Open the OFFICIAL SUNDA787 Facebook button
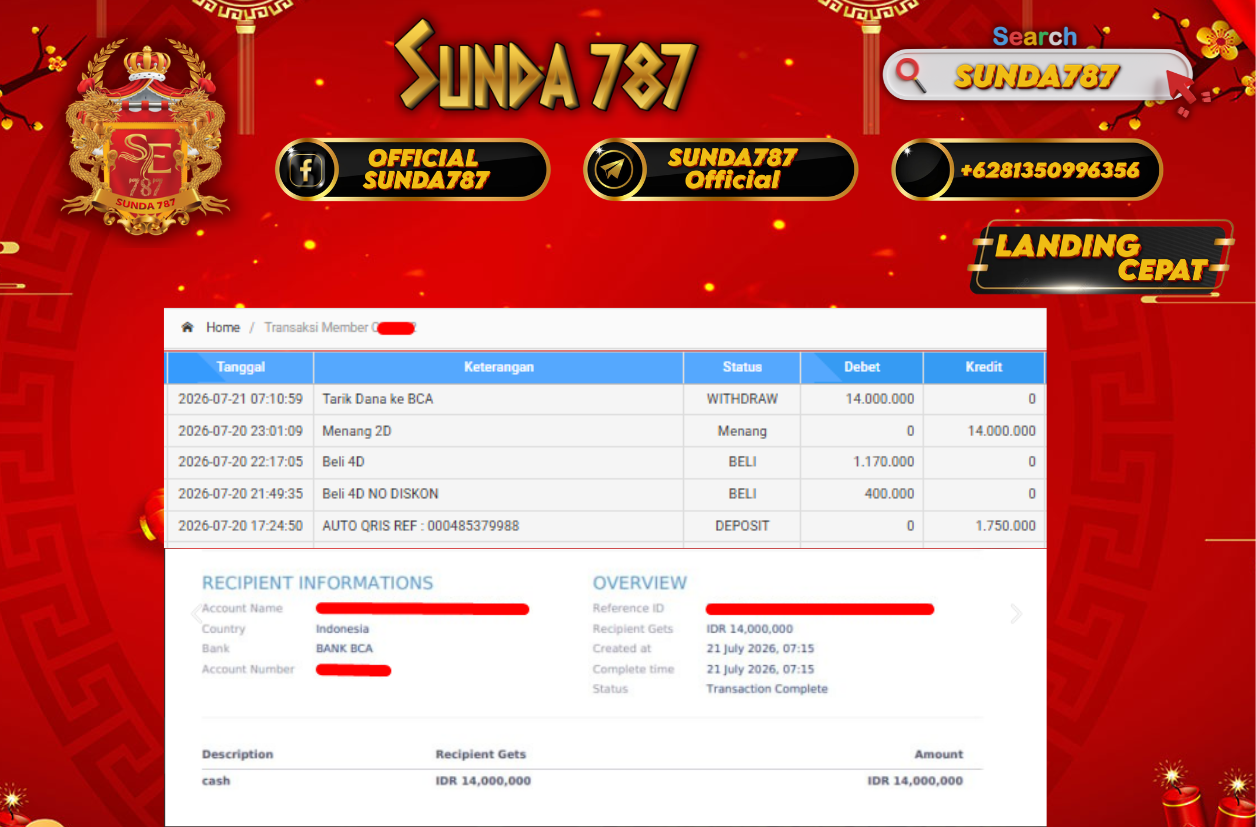 (x=413, y=170)
